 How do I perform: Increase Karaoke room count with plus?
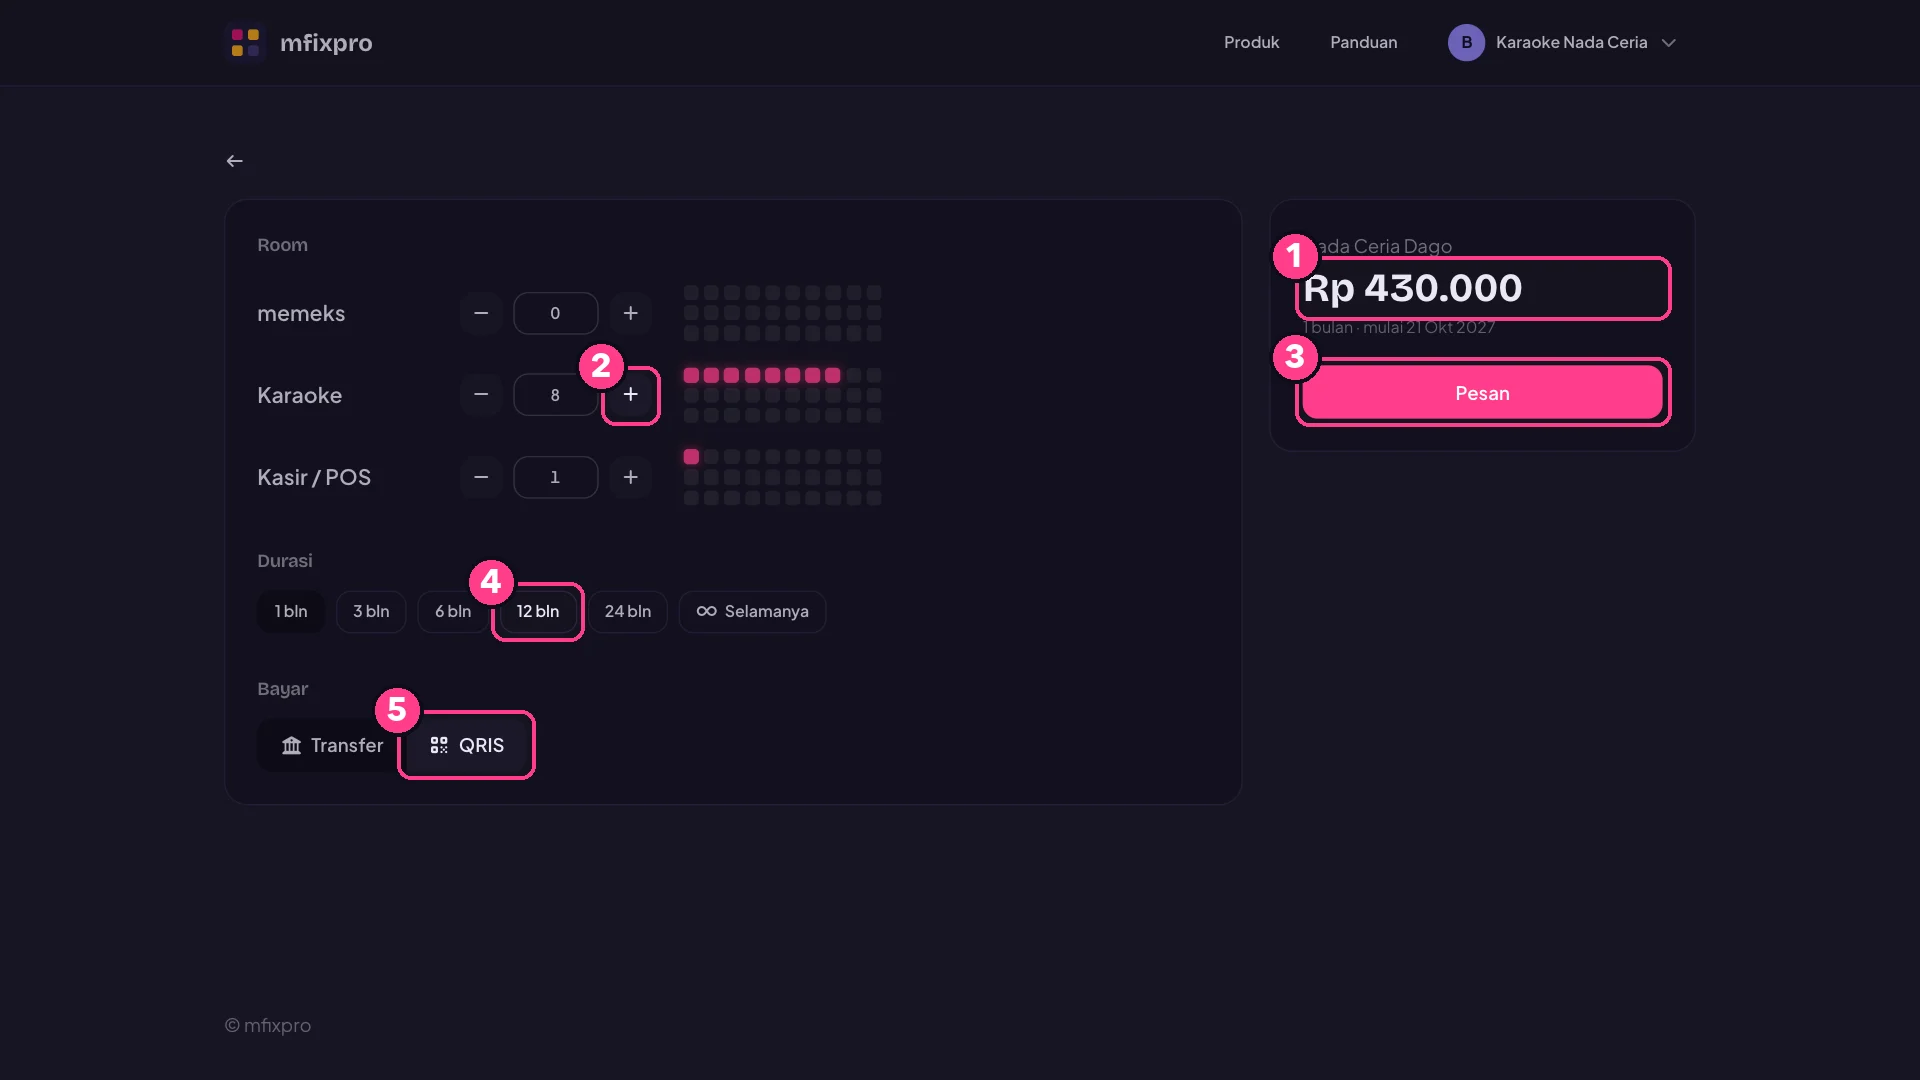click(x=631, y=395)
